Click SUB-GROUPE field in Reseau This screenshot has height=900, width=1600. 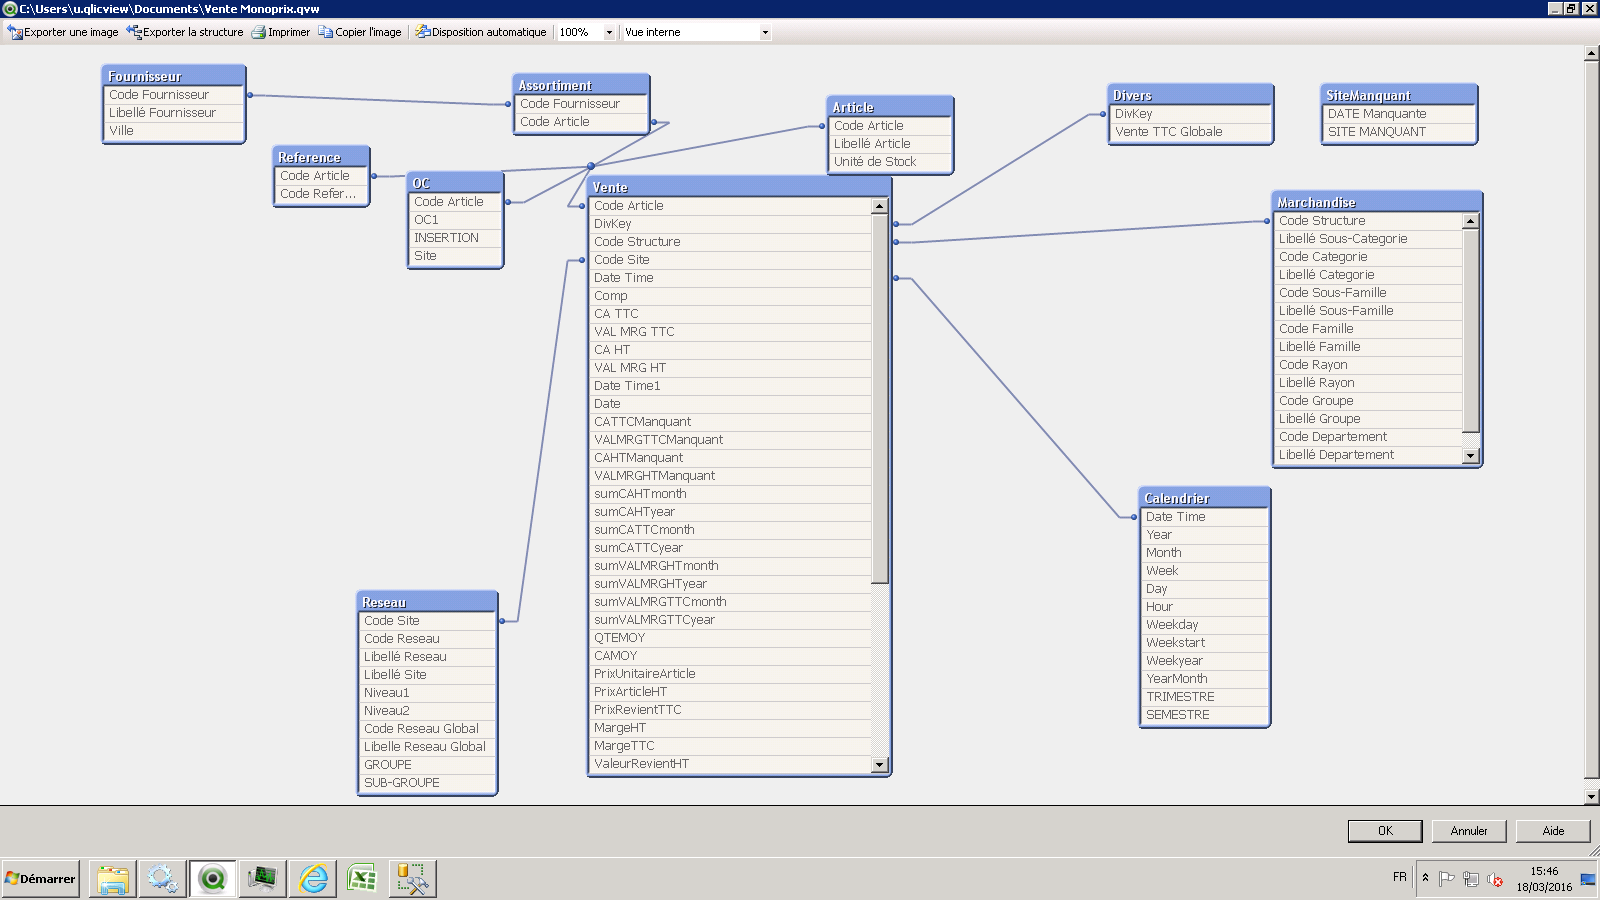pyautogui.click(x=427, y=783)
